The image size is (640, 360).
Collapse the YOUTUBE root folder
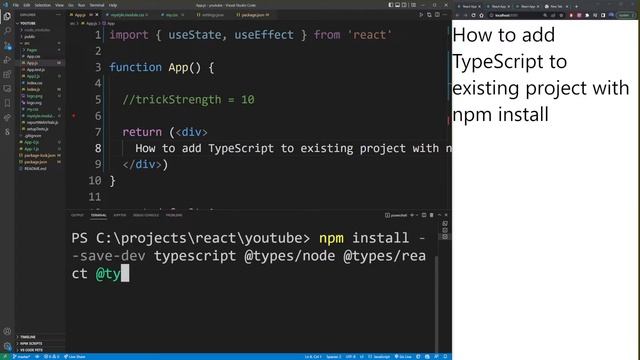[40, 23]
